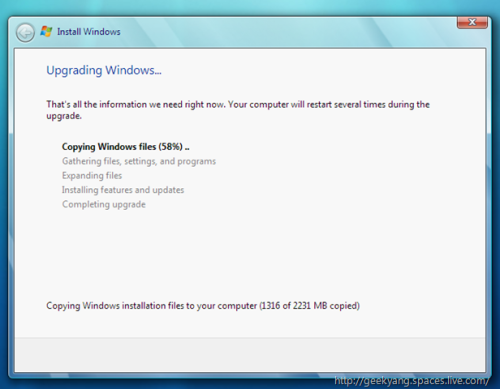The height and width of the screenshot is (389, 500).
Task: Click the "1316 of 2231 MB copied" status
Action: click(x=310, y=306)
